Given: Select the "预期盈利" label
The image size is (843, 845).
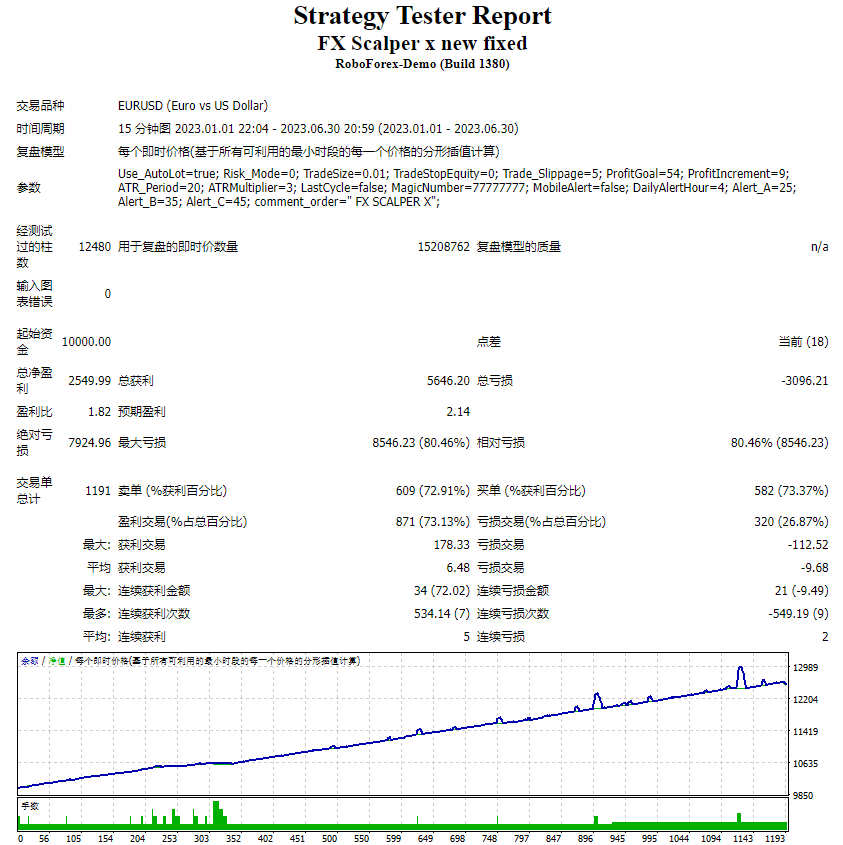Looking at the screenshot, I should coord(142,412).
